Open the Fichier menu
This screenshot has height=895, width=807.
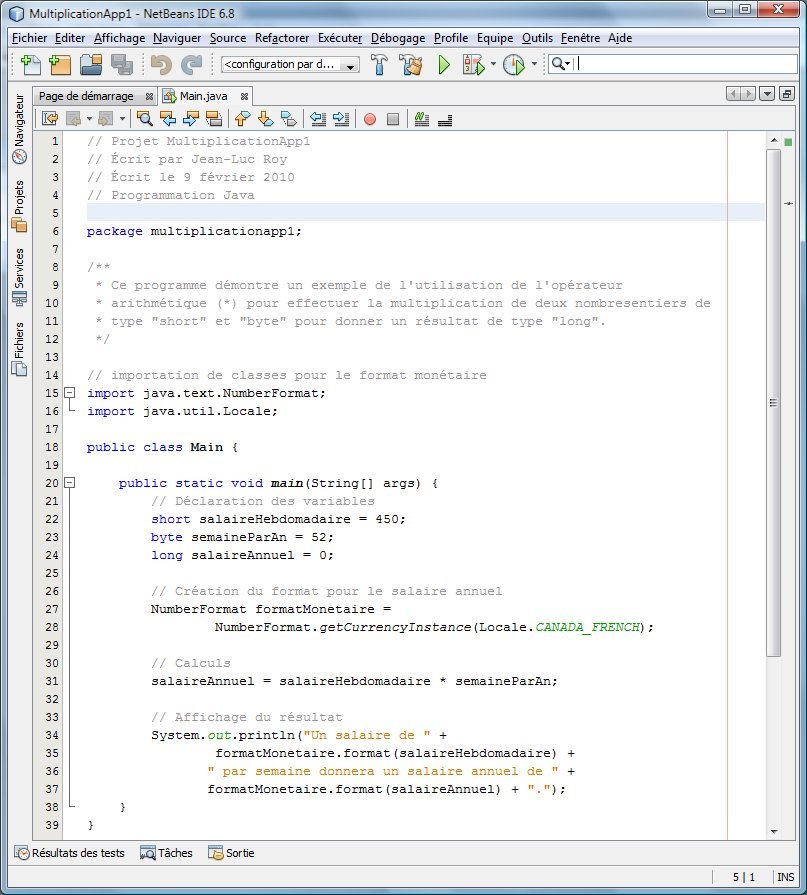[x=29, y=38]
